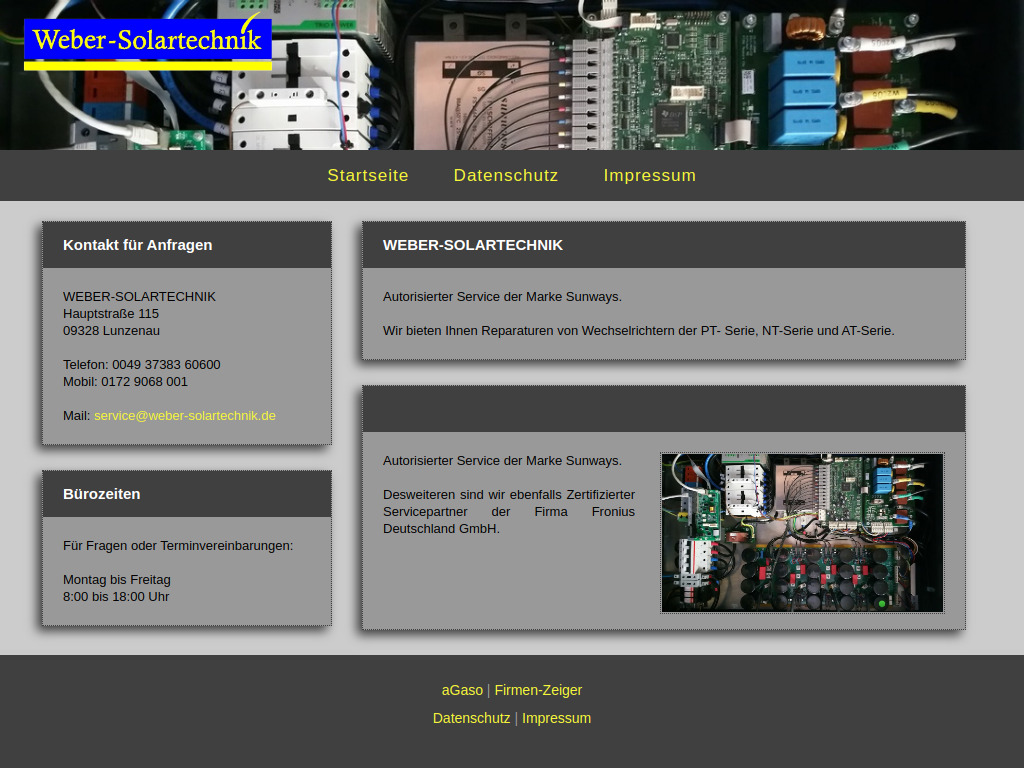Click the service@weber-solartechnik.de email link
The image size is (1024, 768).
pyautogui.click(x=184, y=415)
